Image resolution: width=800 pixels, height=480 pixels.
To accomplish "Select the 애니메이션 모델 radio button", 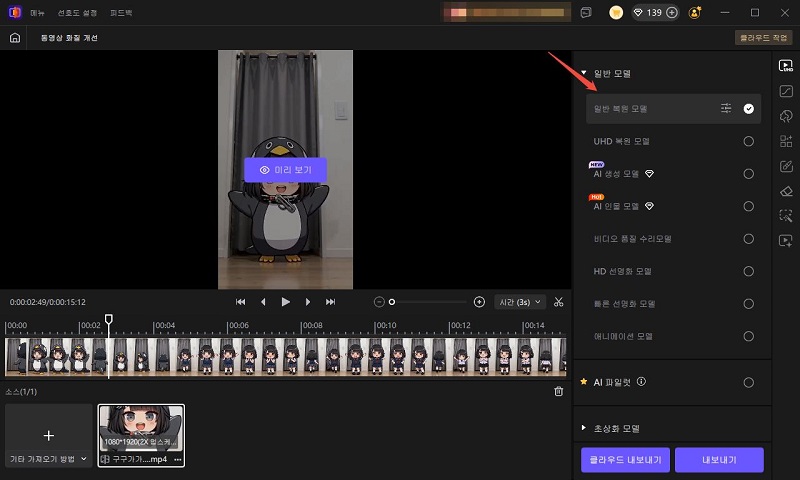I will coord(748,336).
